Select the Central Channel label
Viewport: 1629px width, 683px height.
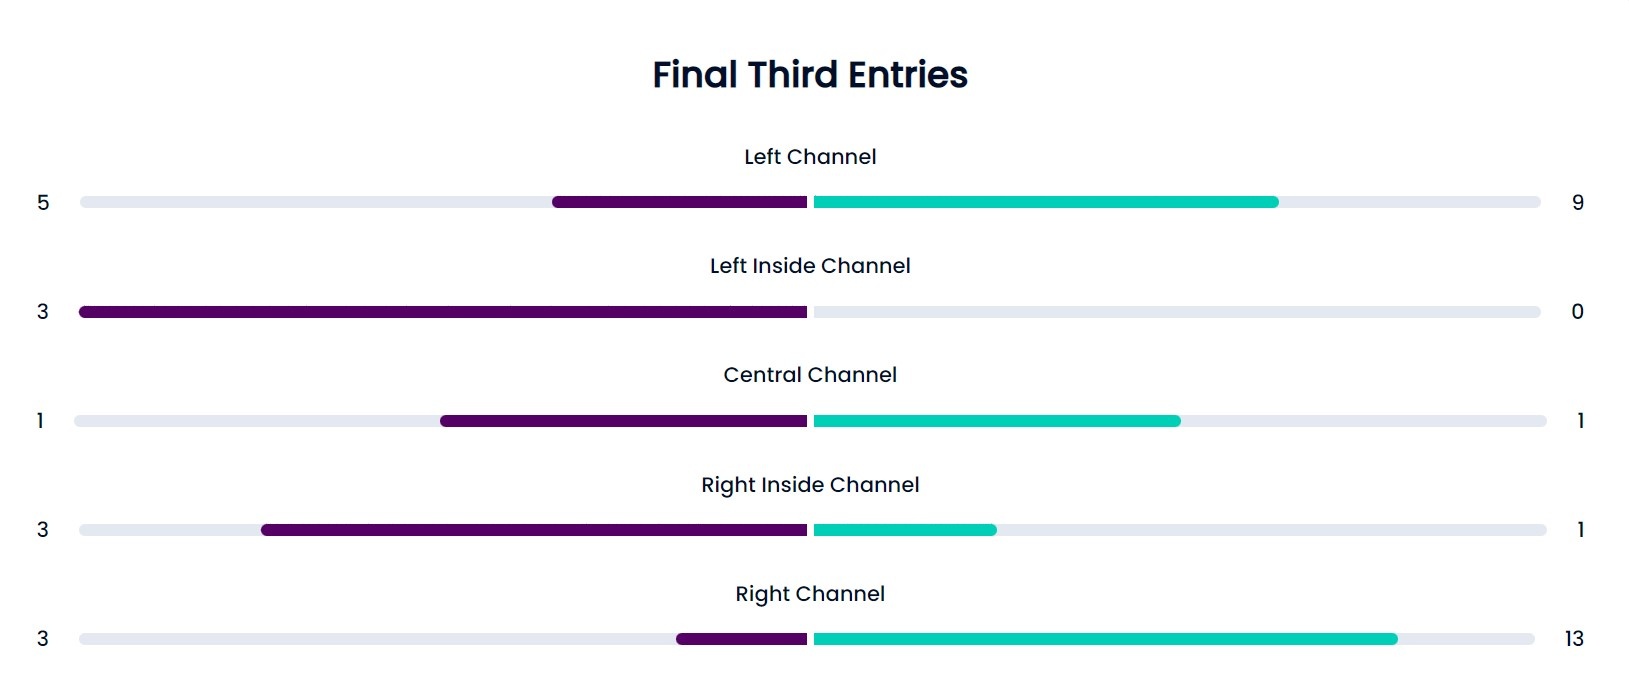click(x=810, y=375)
